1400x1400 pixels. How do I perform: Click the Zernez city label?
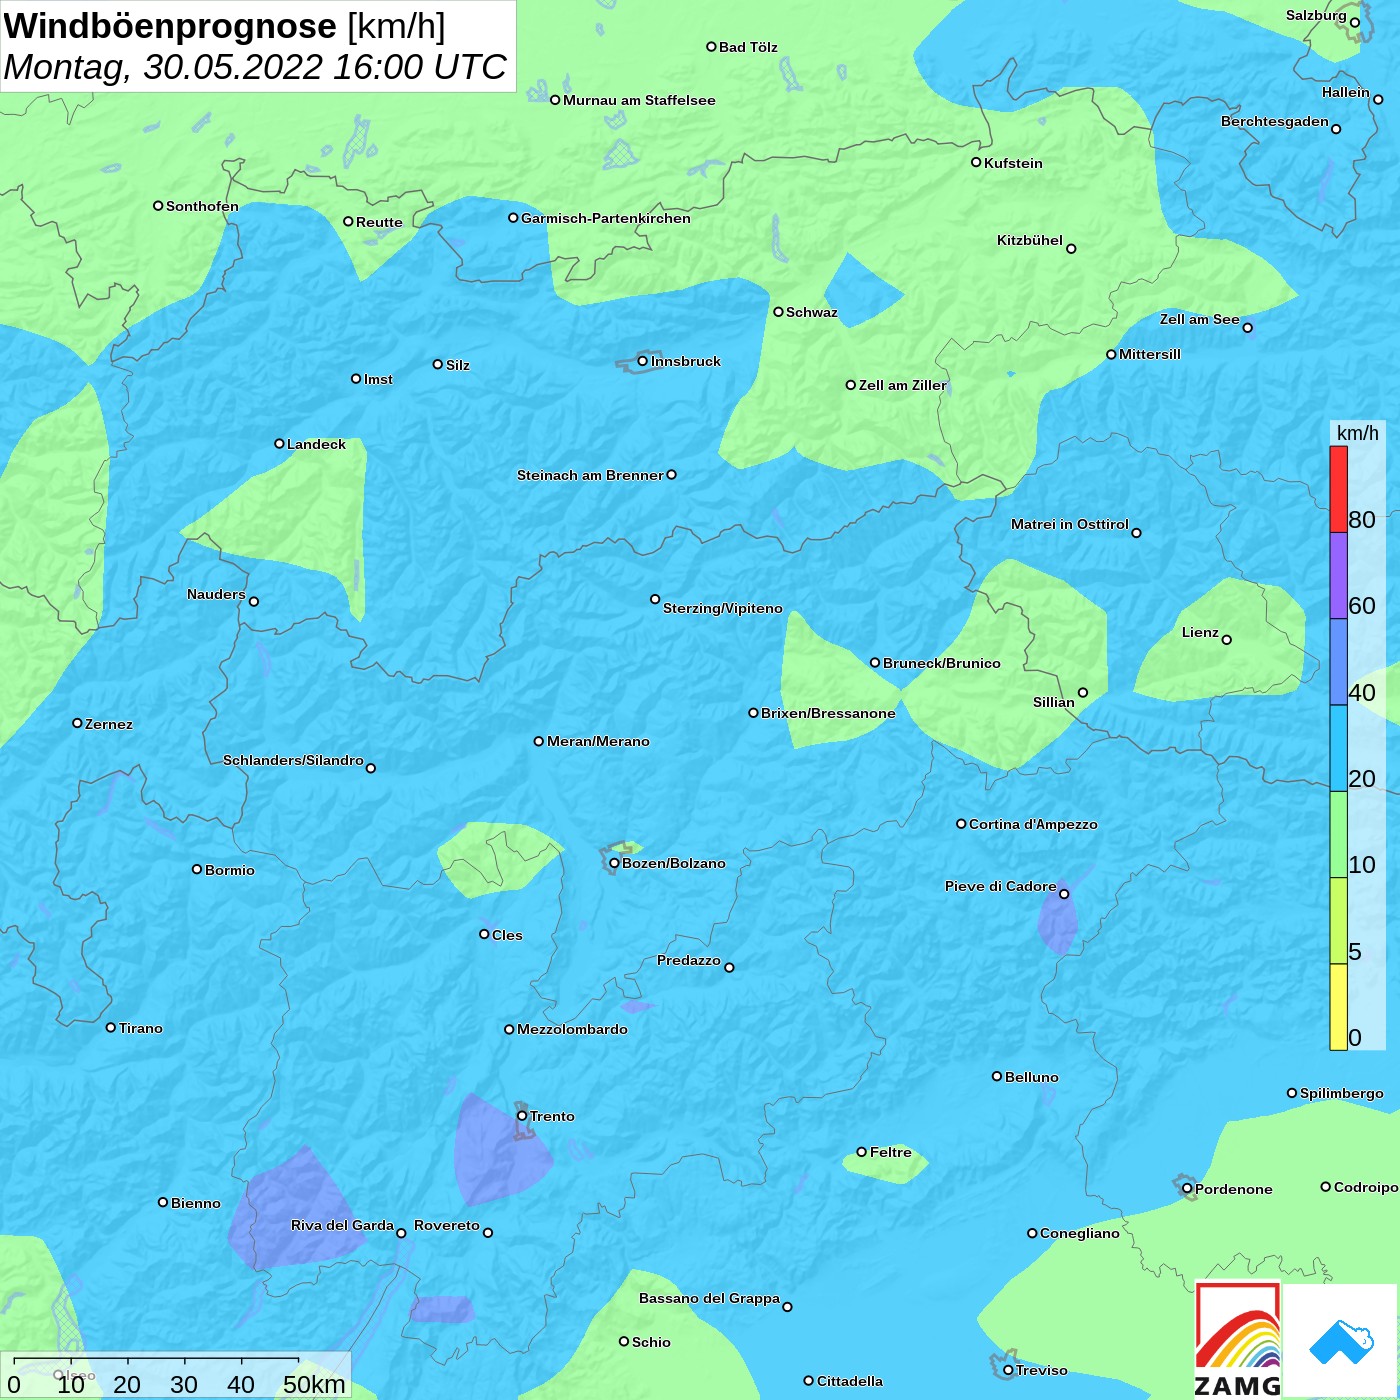[x=109, y=724]
